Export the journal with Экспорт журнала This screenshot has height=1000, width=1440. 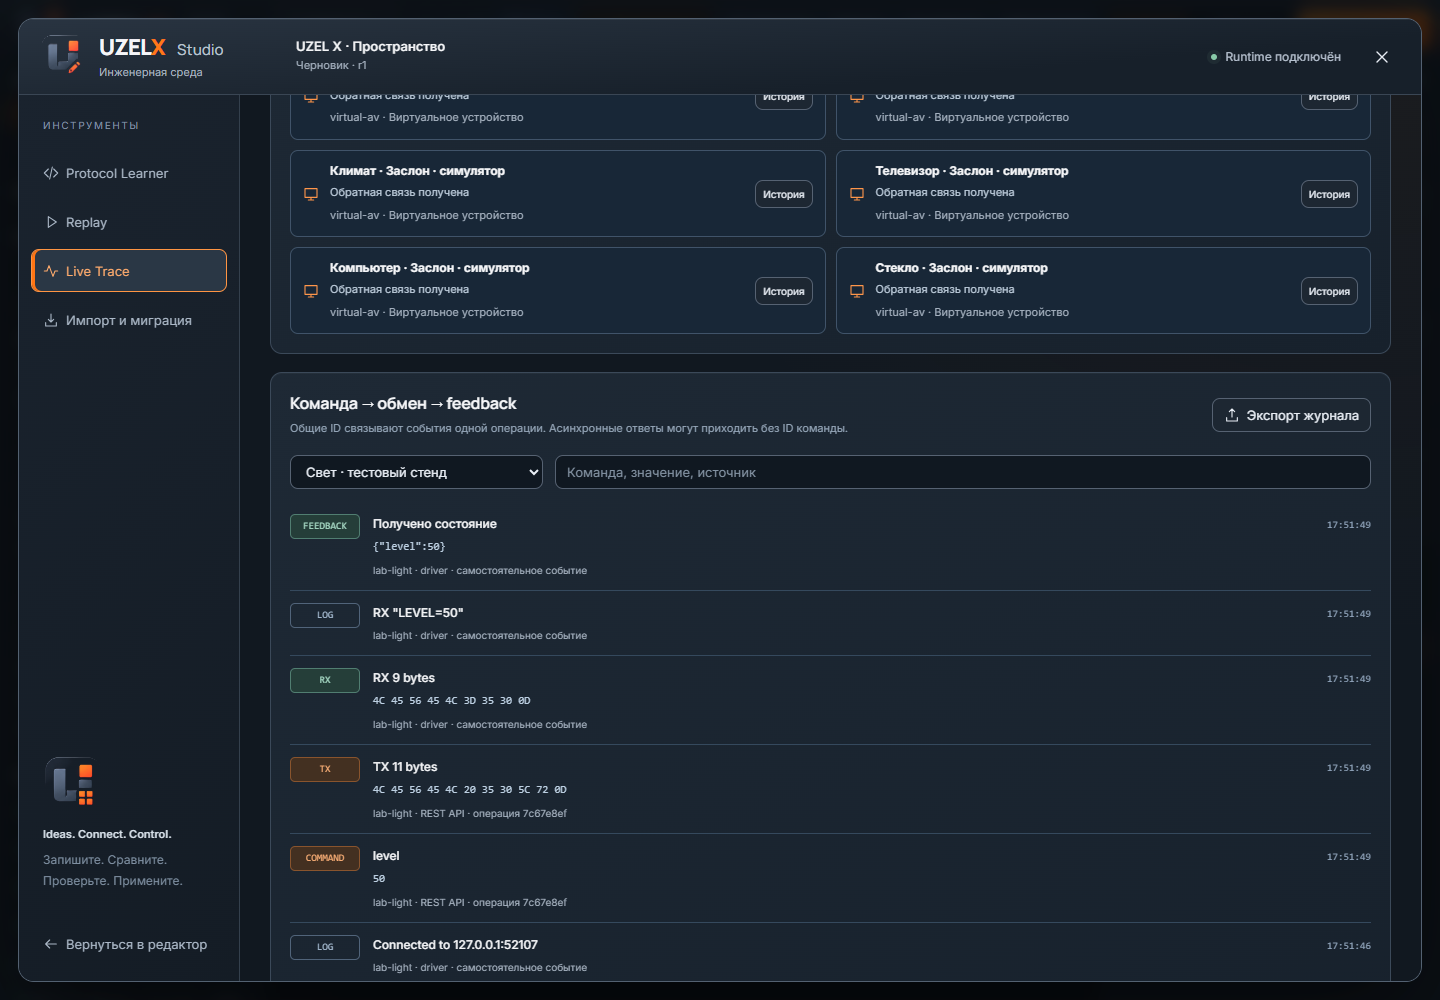[1291, 415]
